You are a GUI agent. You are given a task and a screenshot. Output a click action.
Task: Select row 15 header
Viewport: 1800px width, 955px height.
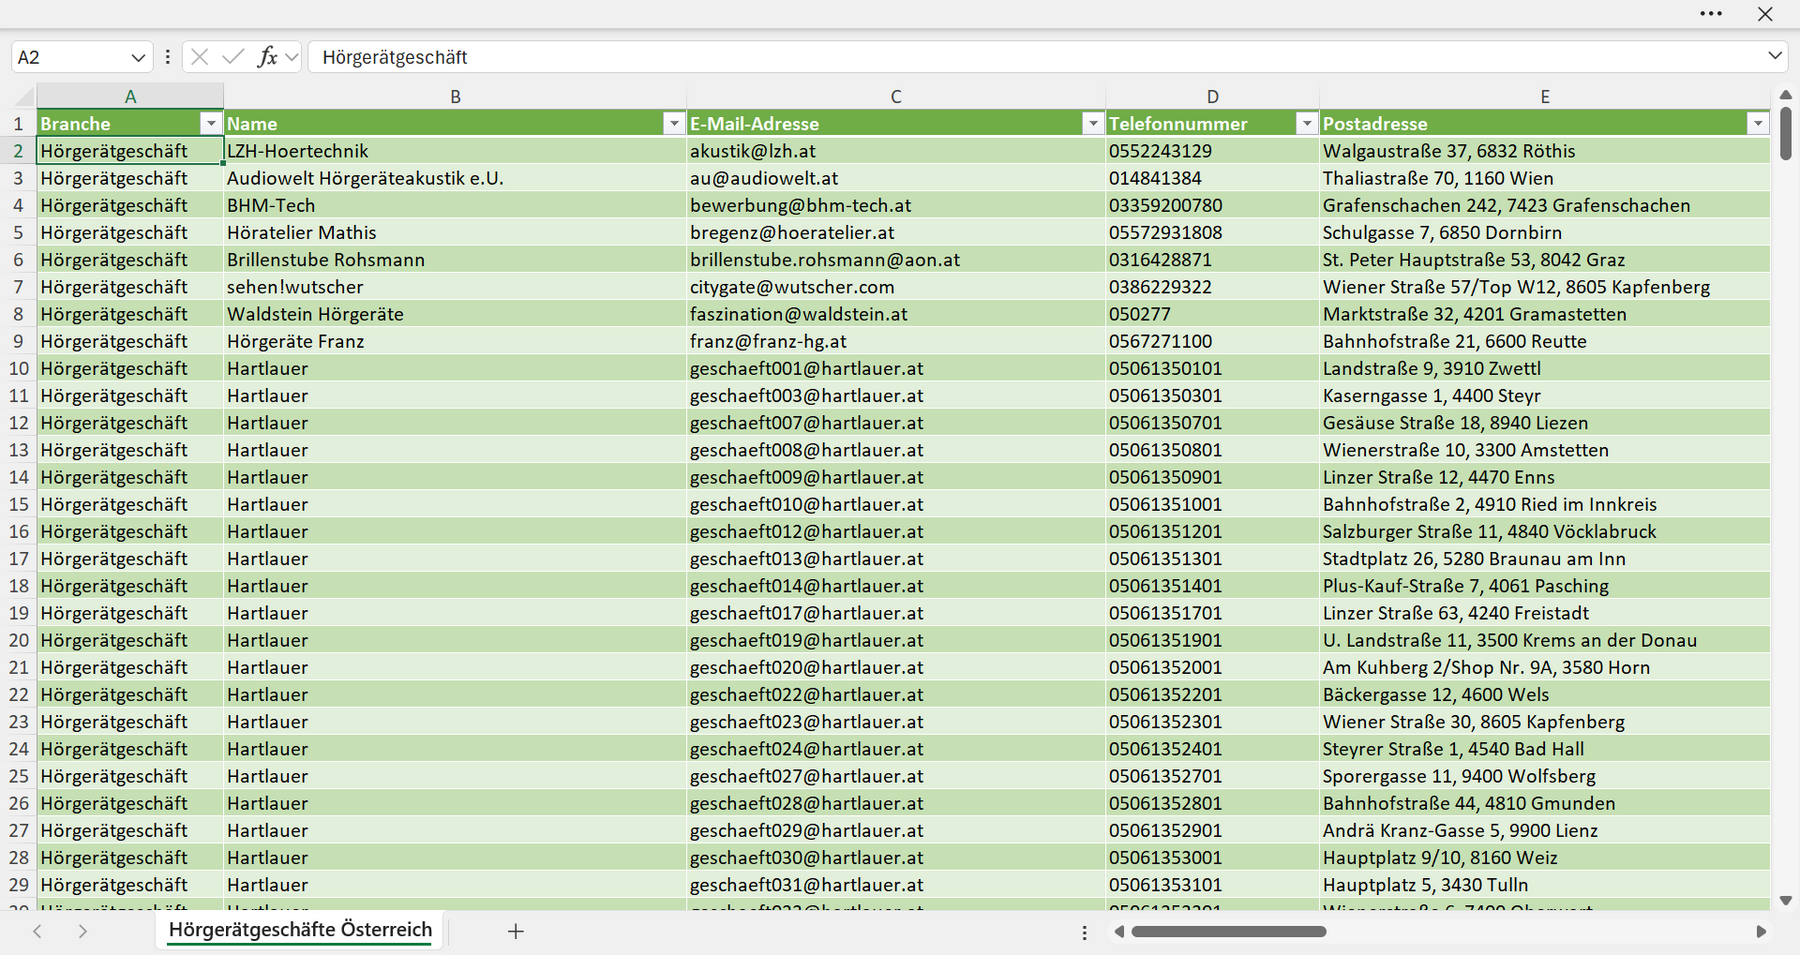pyautogui.click(x=18, y=504)
